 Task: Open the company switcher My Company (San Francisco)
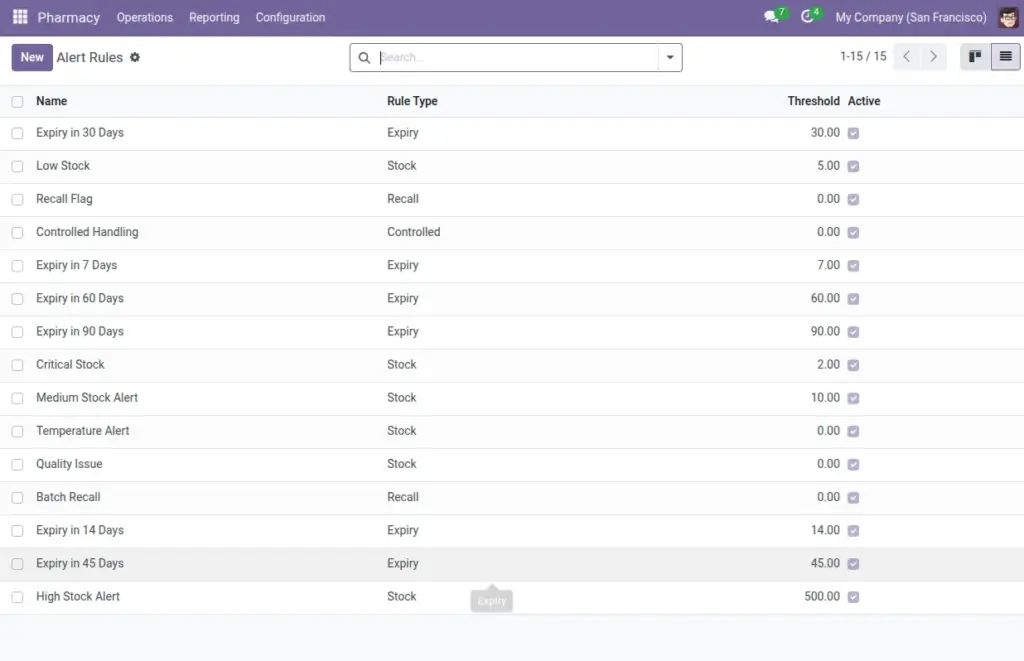point(911,18)
